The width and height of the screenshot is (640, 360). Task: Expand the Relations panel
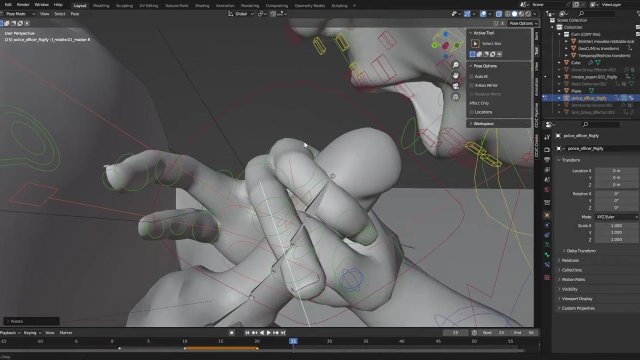(570, 260)
